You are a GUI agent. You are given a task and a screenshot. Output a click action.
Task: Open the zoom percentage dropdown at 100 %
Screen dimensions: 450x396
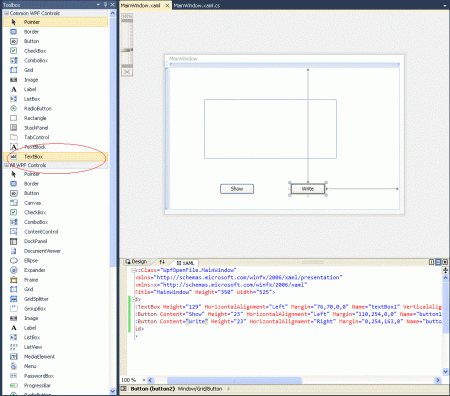[144, 380]
